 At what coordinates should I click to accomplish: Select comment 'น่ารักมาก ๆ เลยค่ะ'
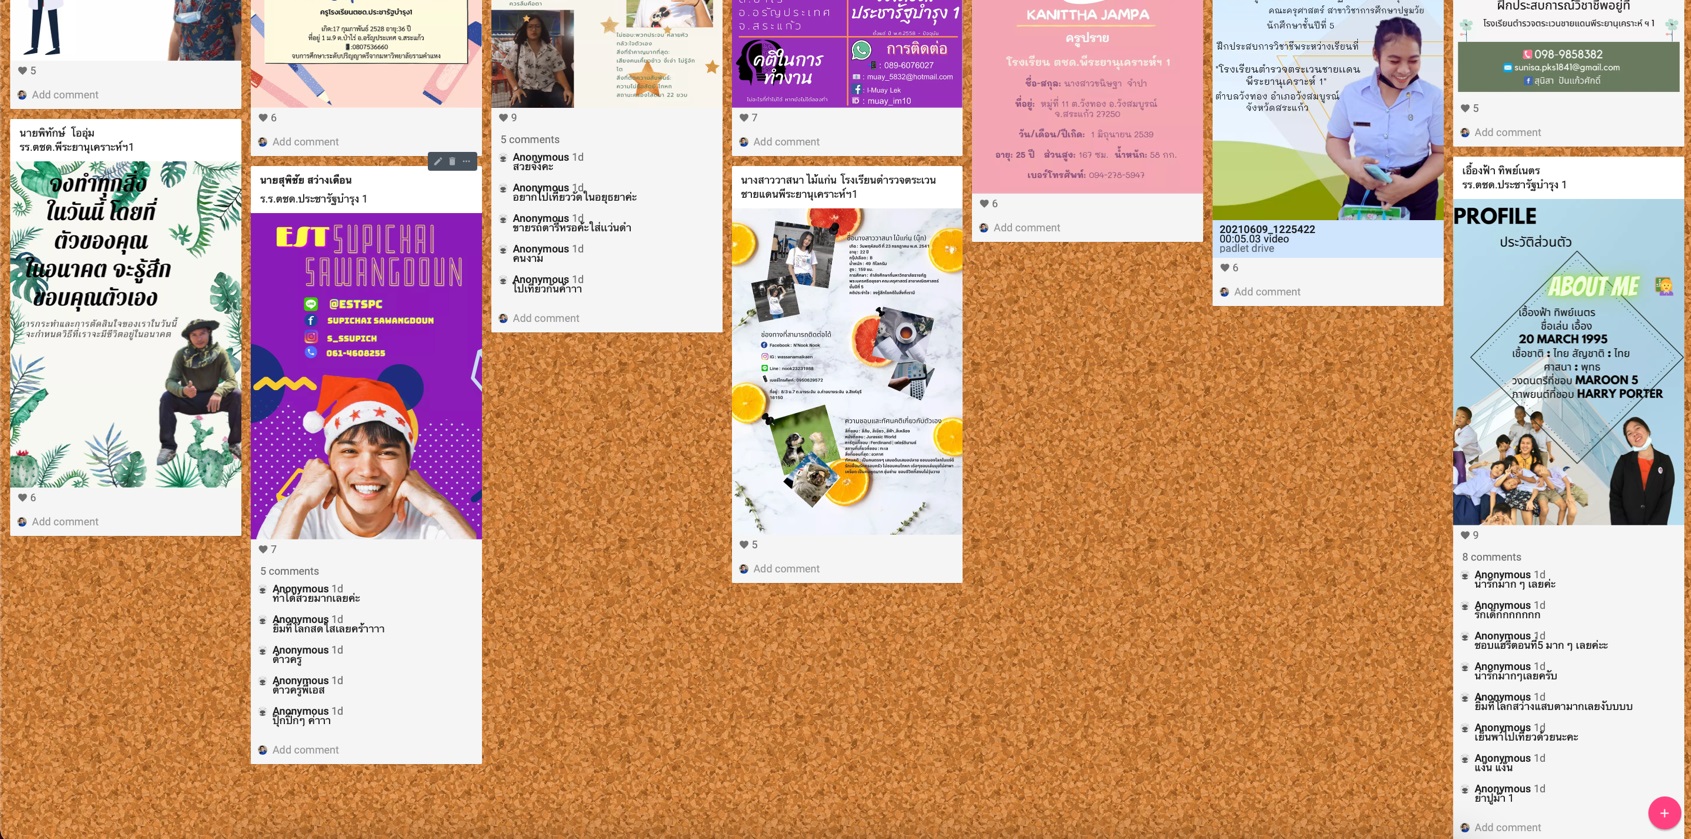(x=1515, y=585)
